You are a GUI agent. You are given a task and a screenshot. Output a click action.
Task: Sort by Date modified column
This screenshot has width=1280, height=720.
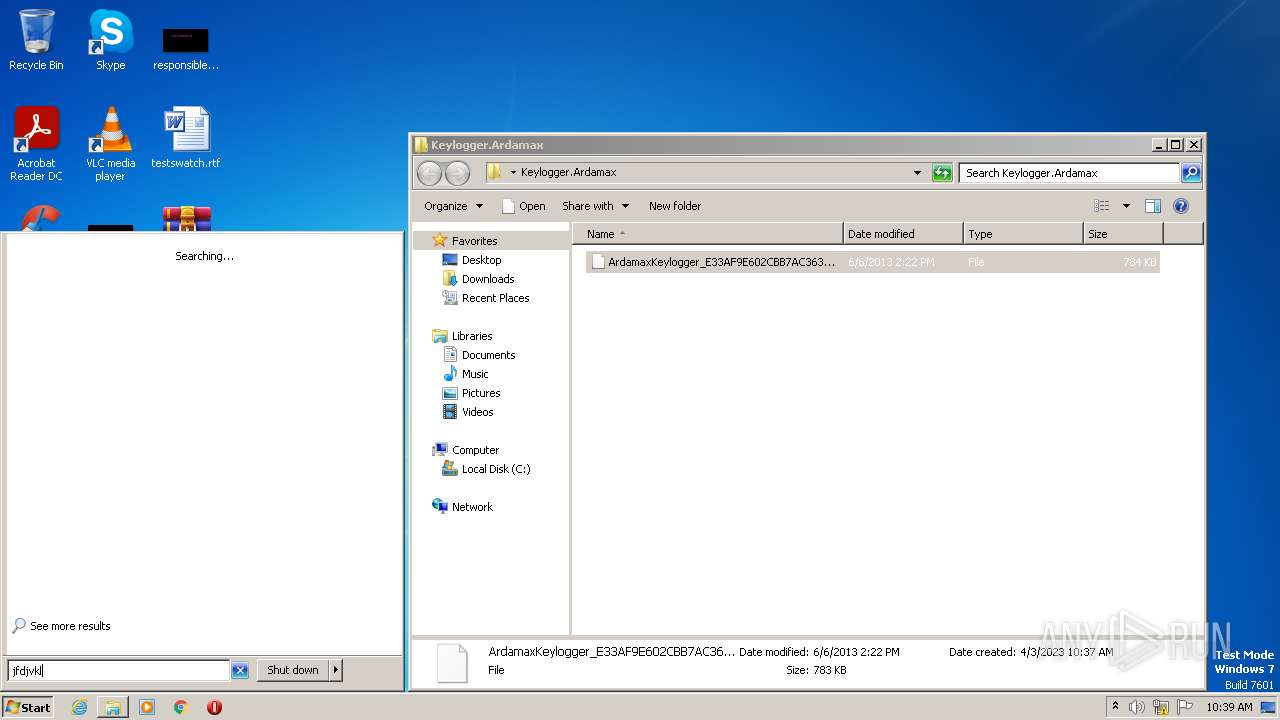pos(903,234)
